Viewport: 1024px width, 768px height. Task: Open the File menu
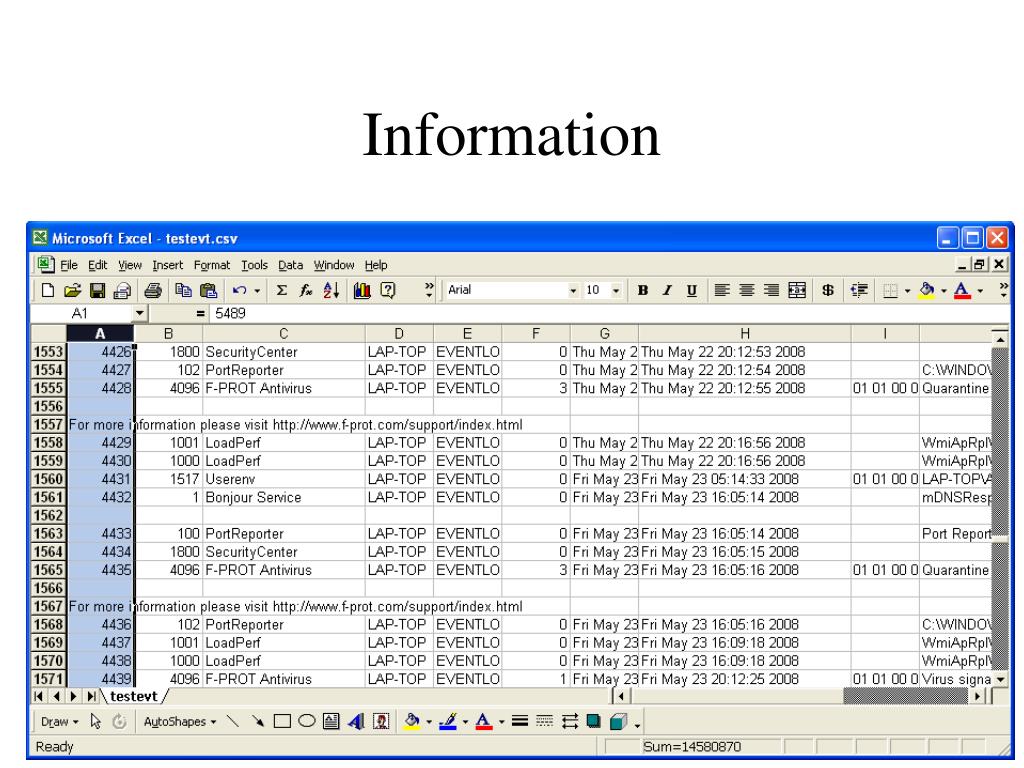[x=69, y=265]
